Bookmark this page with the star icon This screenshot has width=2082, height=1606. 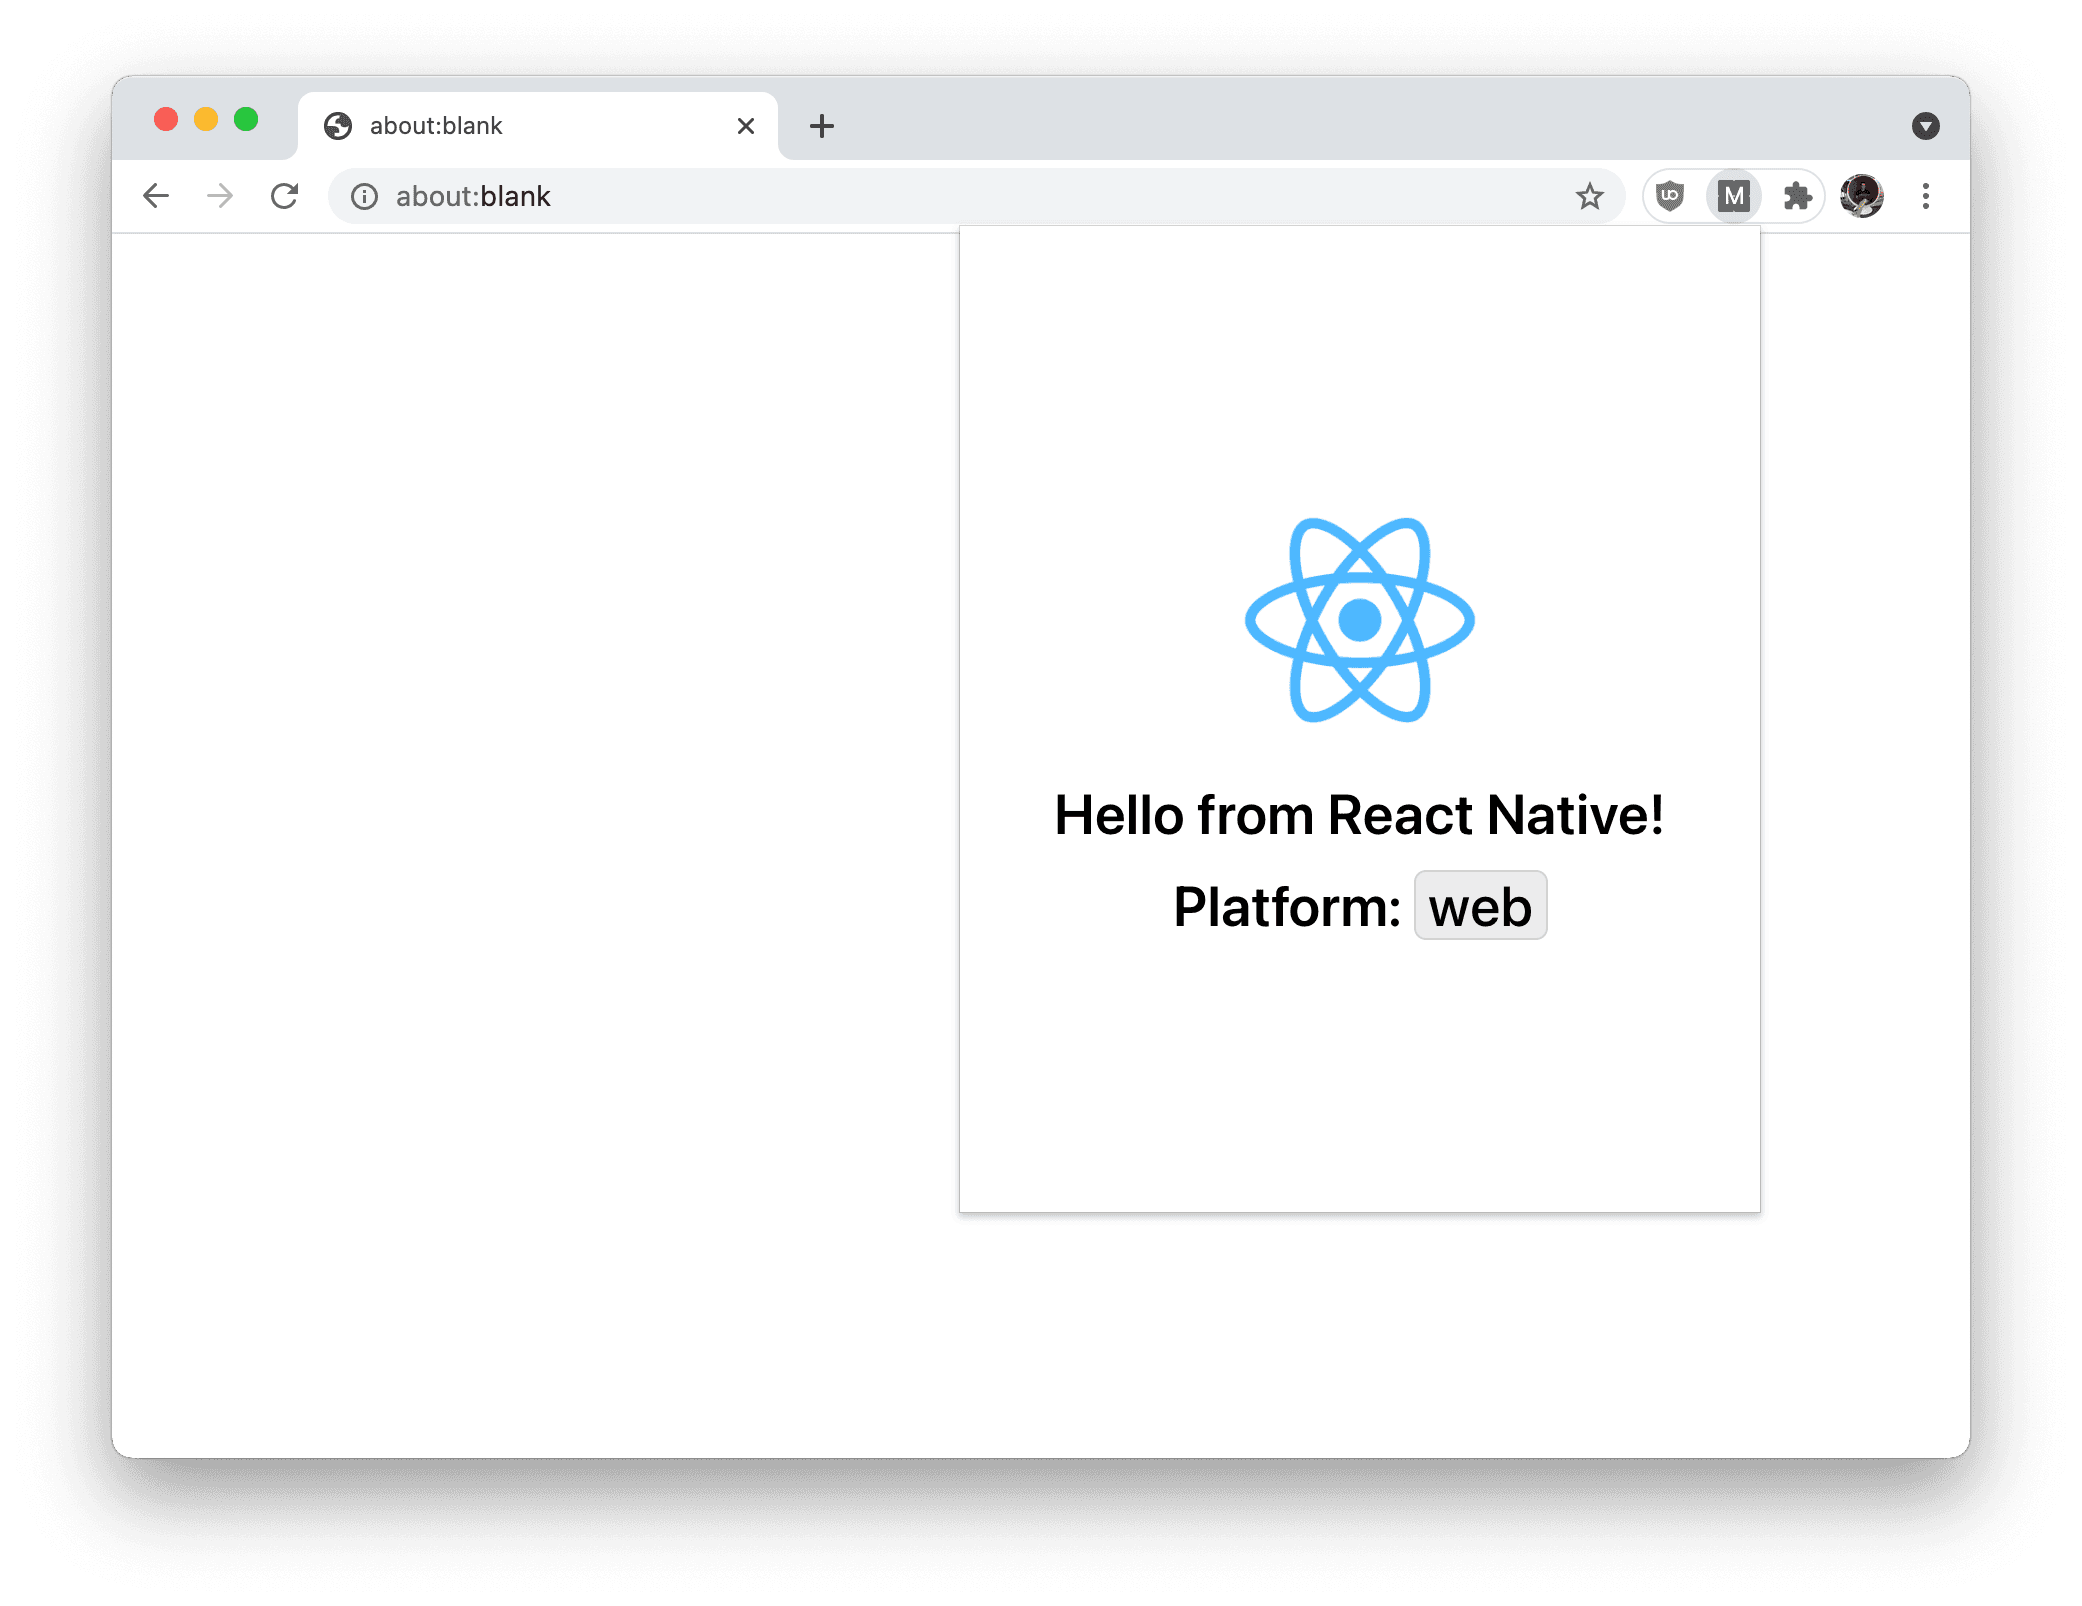(1589, 196)
